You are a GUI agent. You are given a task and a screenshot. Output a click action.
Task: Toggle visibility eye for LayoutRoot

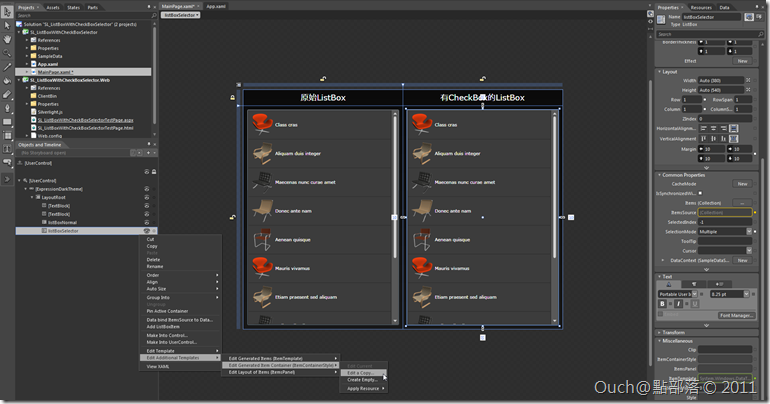point(146,197)
